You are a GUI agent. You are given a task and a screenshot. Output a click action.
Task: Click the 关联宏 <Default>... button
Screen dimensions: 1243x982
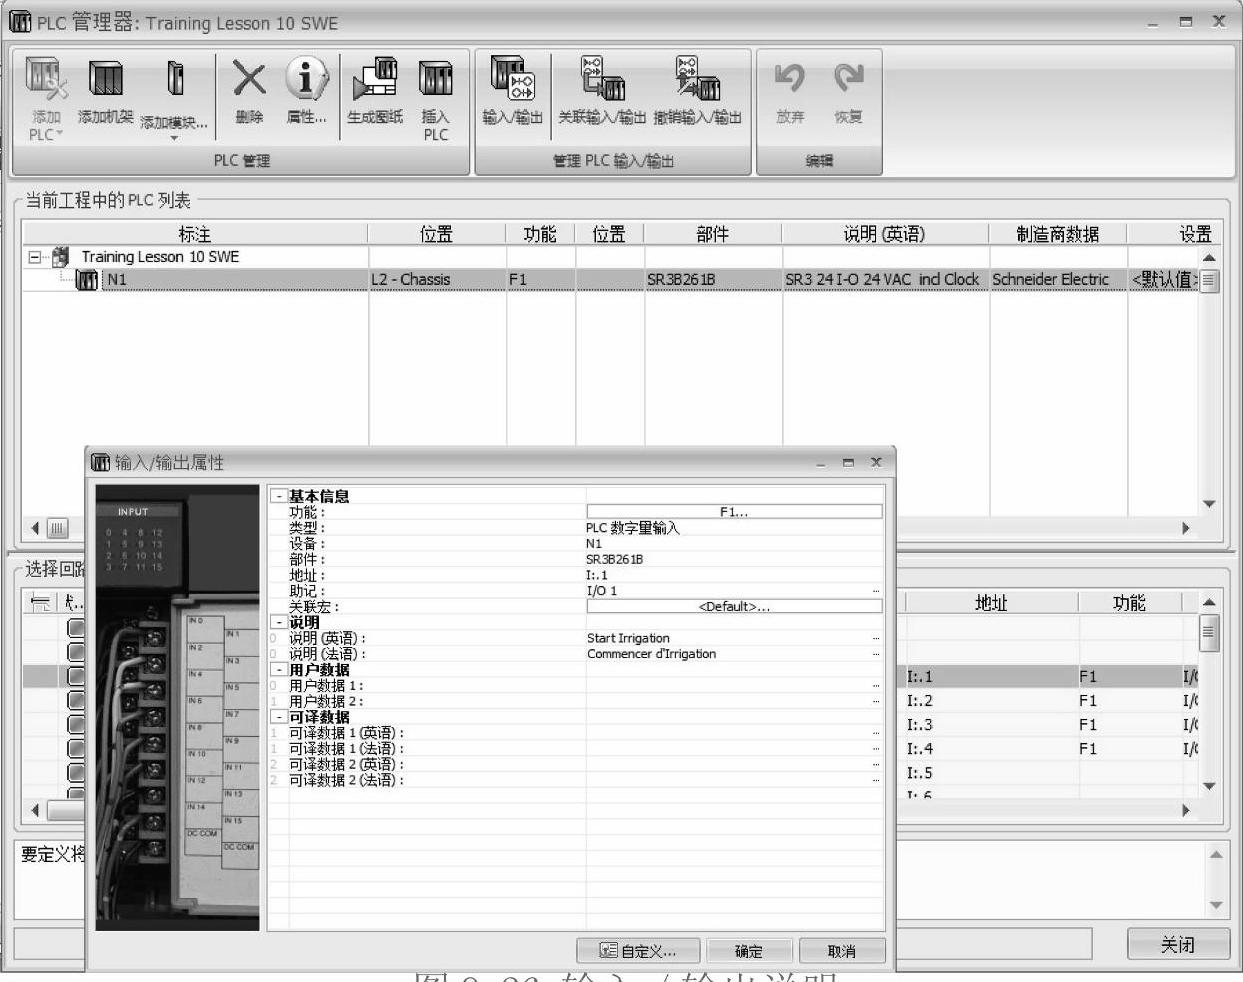click(x=734, y=606)
